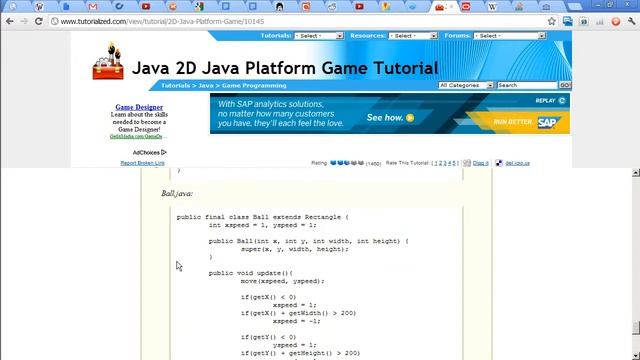Open the Chrome wrench menu
This screenshot has width=640, height=360.
[x=631, y=21]
